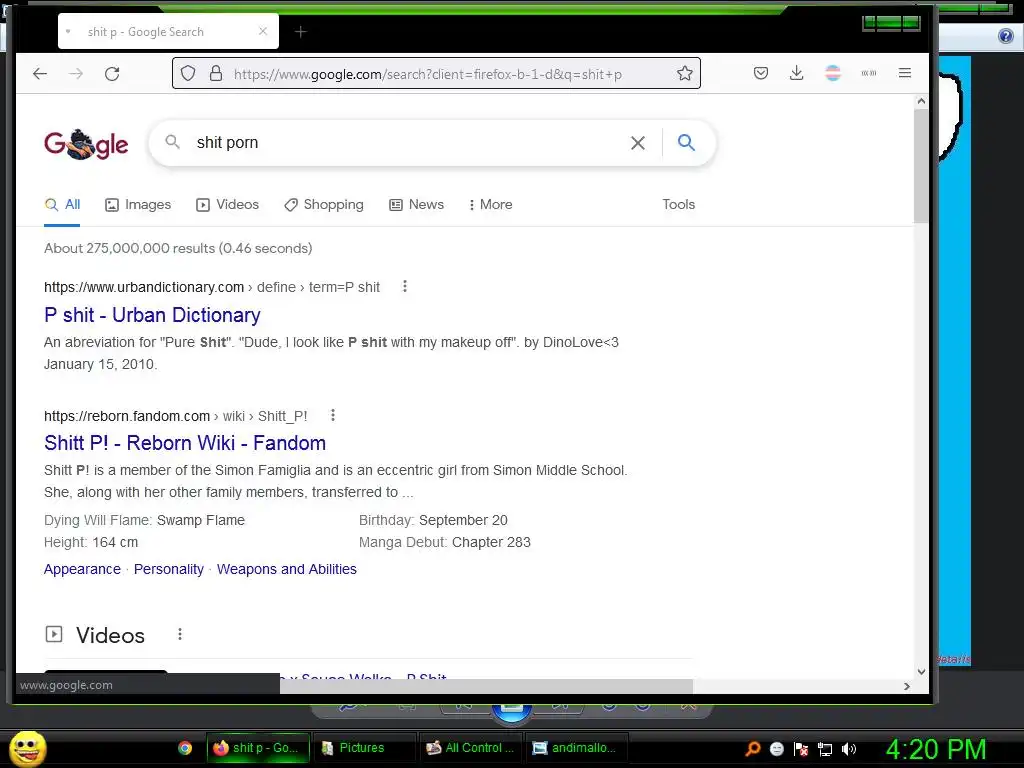Click the striped circle extension icon

[x=833, y=73]
